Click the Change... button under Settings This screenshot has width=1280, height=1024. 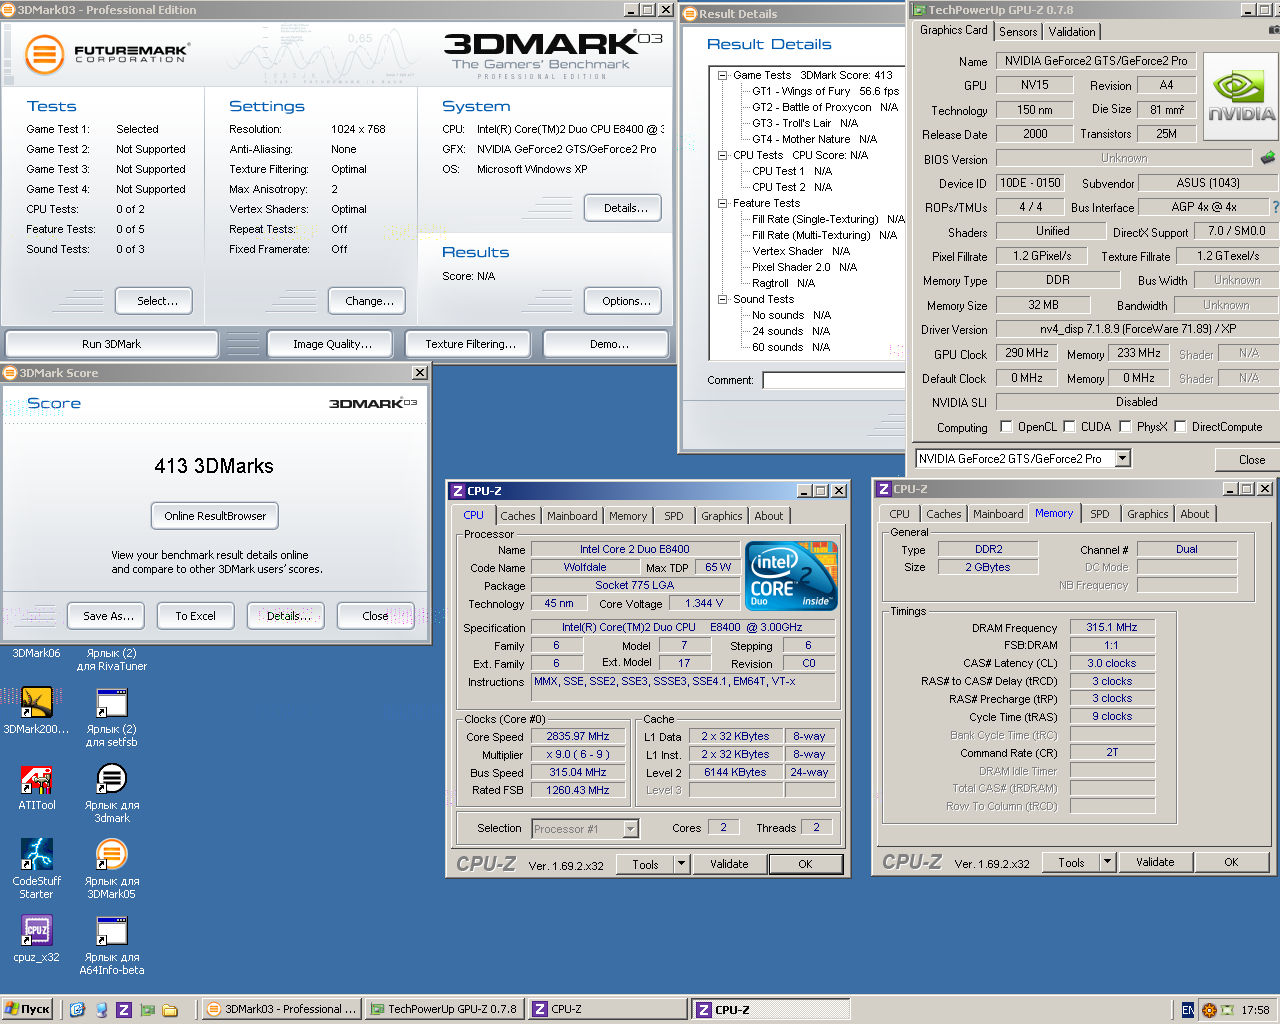[369, 301]
